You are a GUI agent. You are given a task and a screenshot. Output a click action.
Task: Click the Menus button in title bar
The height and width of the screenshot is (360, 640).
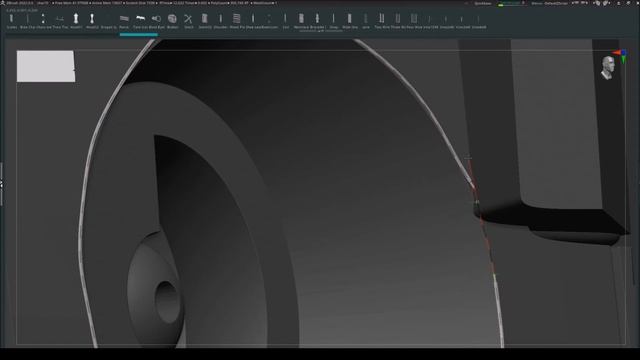537,3
